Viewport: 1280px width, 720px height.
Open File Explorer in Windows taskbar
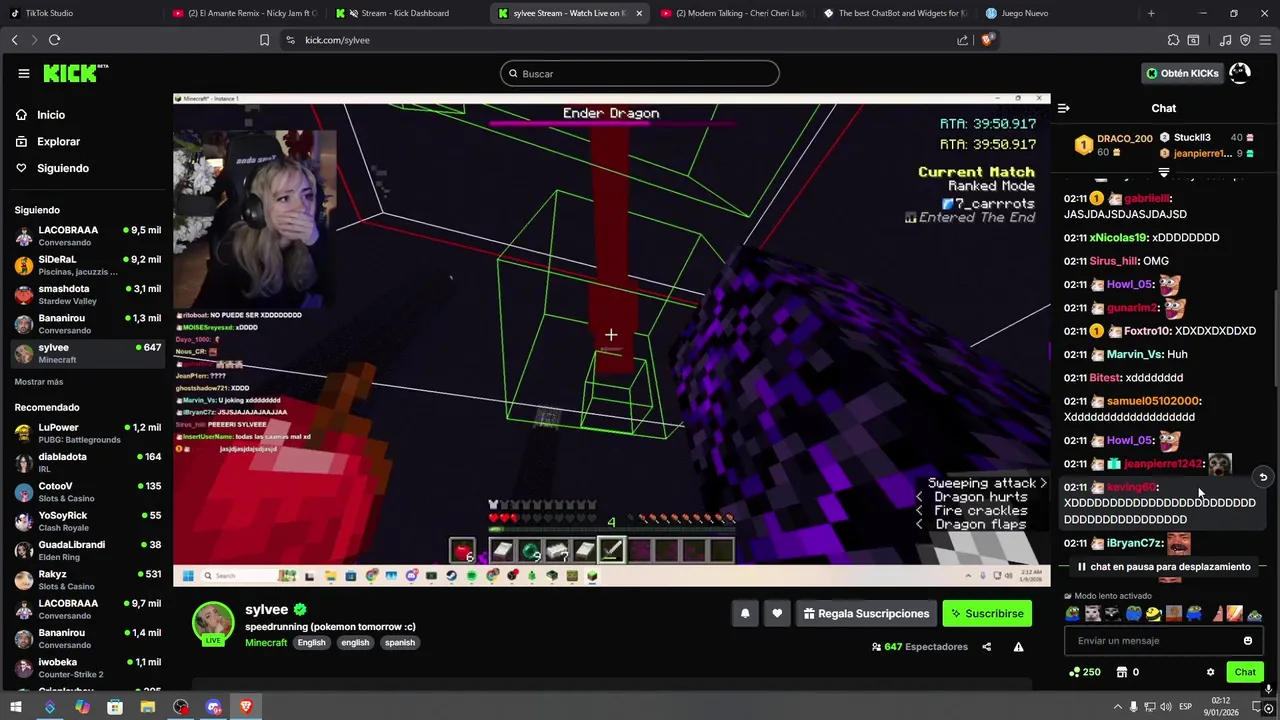147,707
